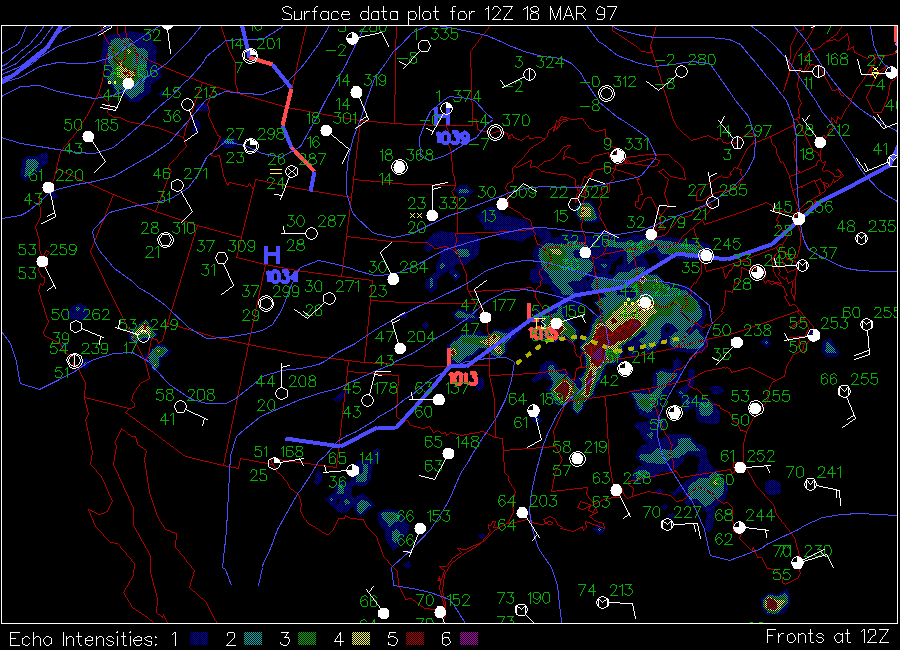The width and height of the screenshot is (900, 650).
Task: Click the blue H pressure center labeled 1034
Action: point(271,256)
